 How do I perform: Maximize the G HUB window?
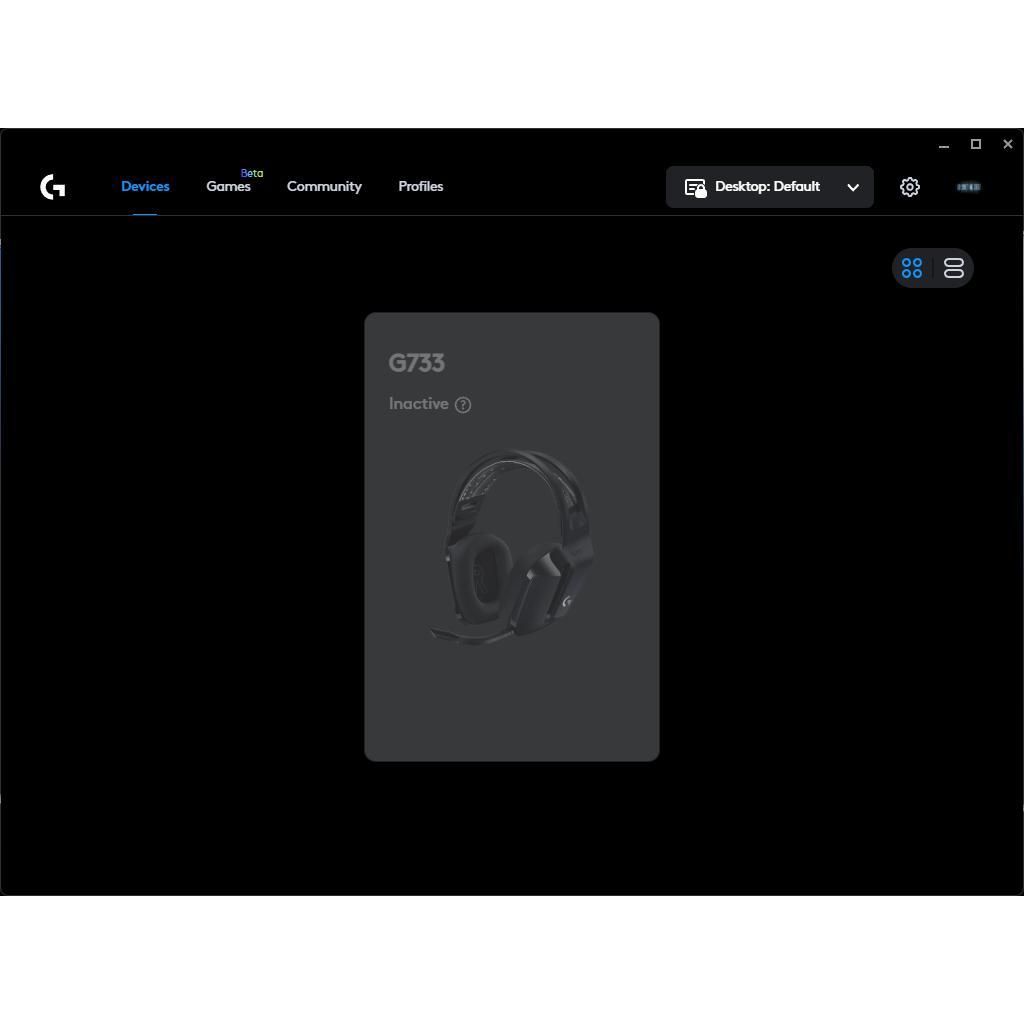click(976, 144)
